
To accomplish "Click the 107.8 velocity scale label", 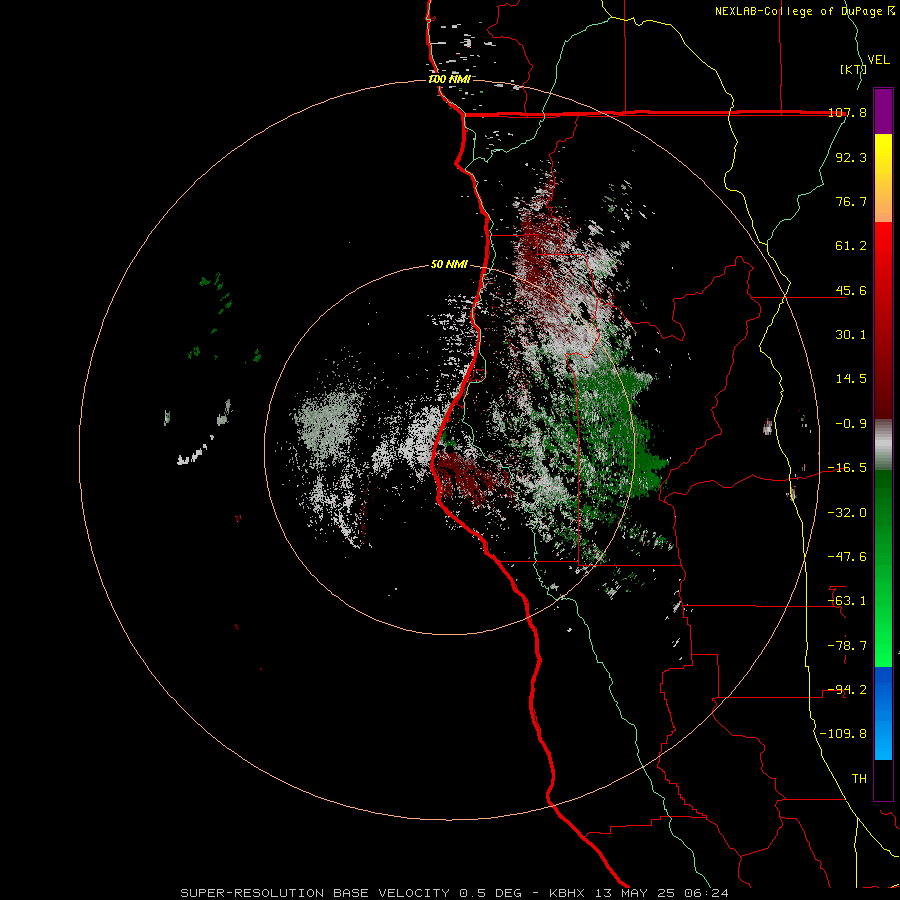I will click(847, 112).
